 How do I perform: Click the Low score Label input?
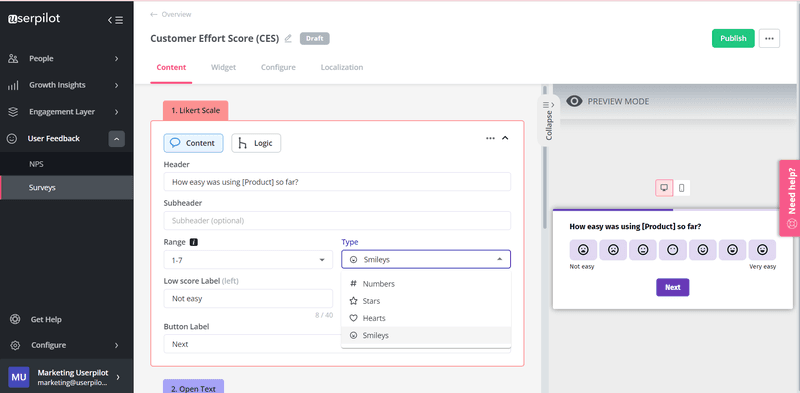coord(248,299)
